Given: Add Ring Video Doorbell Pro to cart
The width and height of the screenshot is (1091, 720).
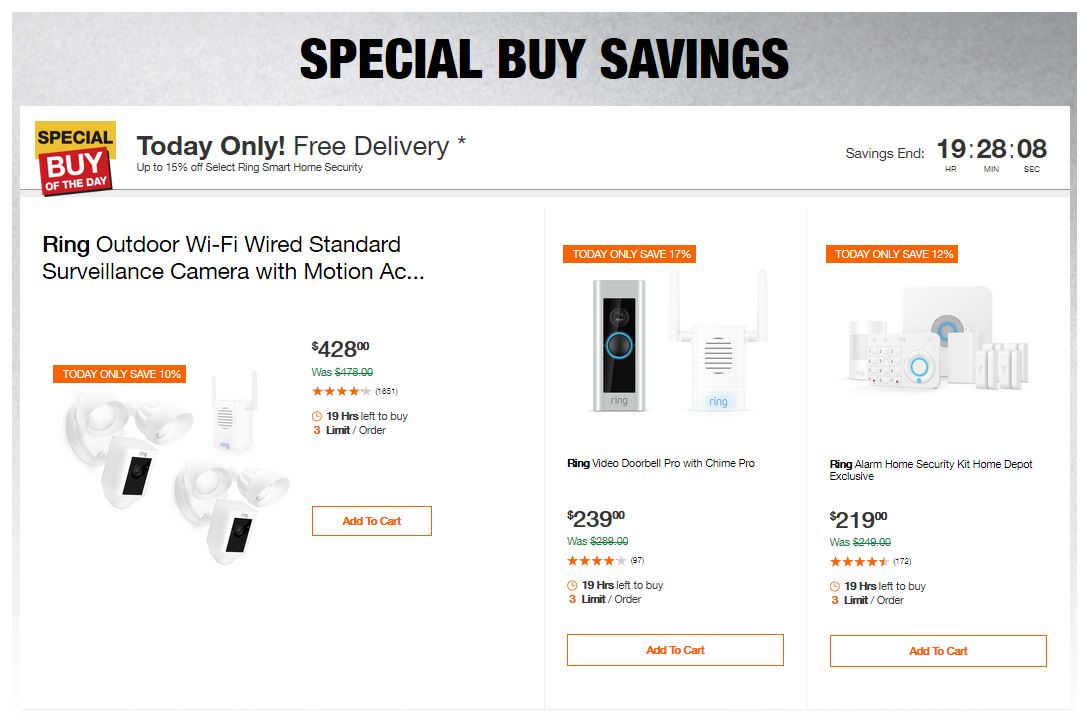Looking at the screenshot, I should click(675, 650).
